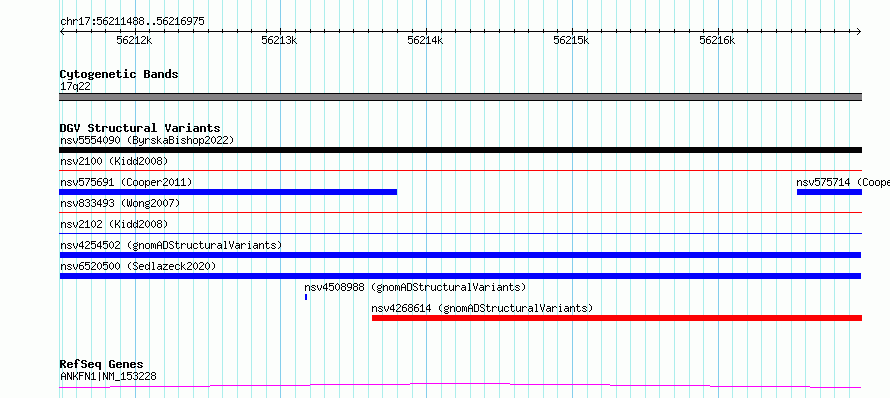
Task: Open the nsv575714 variant label
Action: click(x=843, y=182)
